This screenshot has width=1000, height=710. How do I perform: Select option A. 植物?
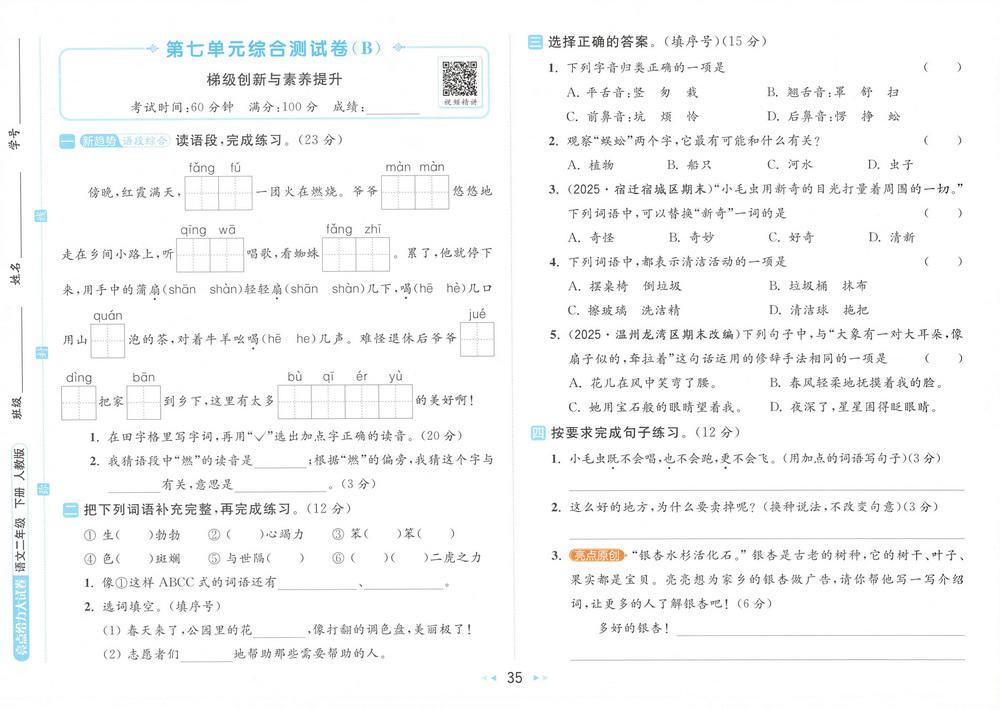click(591, 165)
